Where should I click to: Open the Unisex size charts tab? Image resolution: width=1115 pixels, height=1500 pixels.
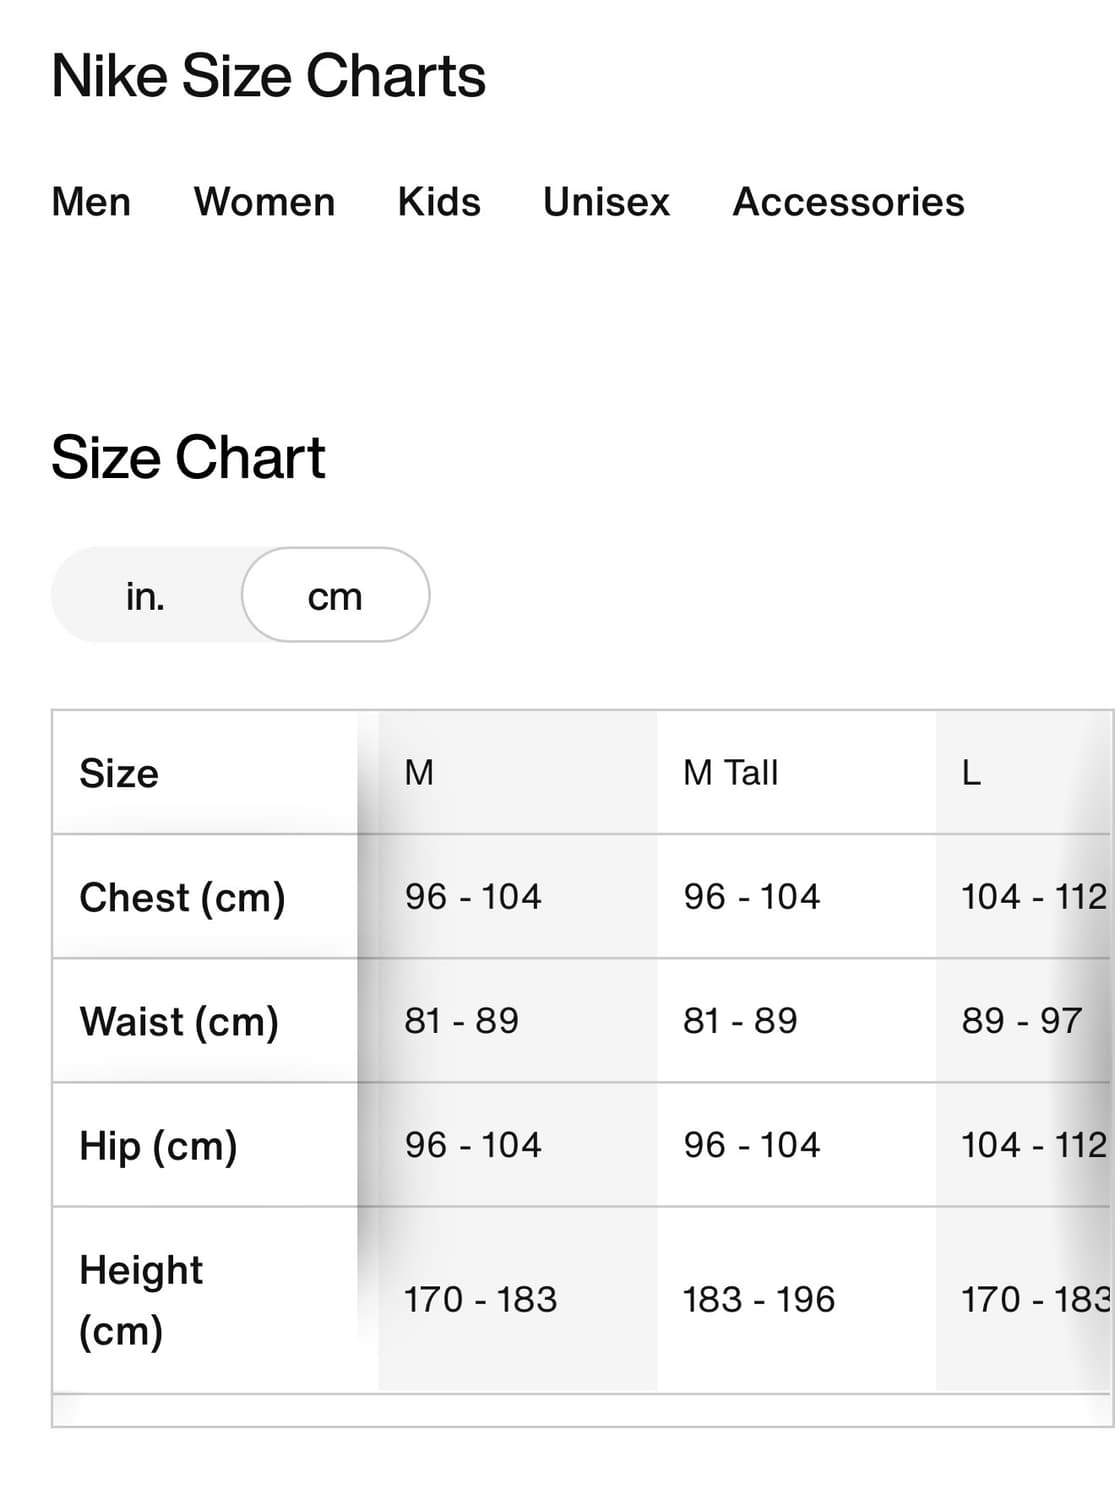606,202
